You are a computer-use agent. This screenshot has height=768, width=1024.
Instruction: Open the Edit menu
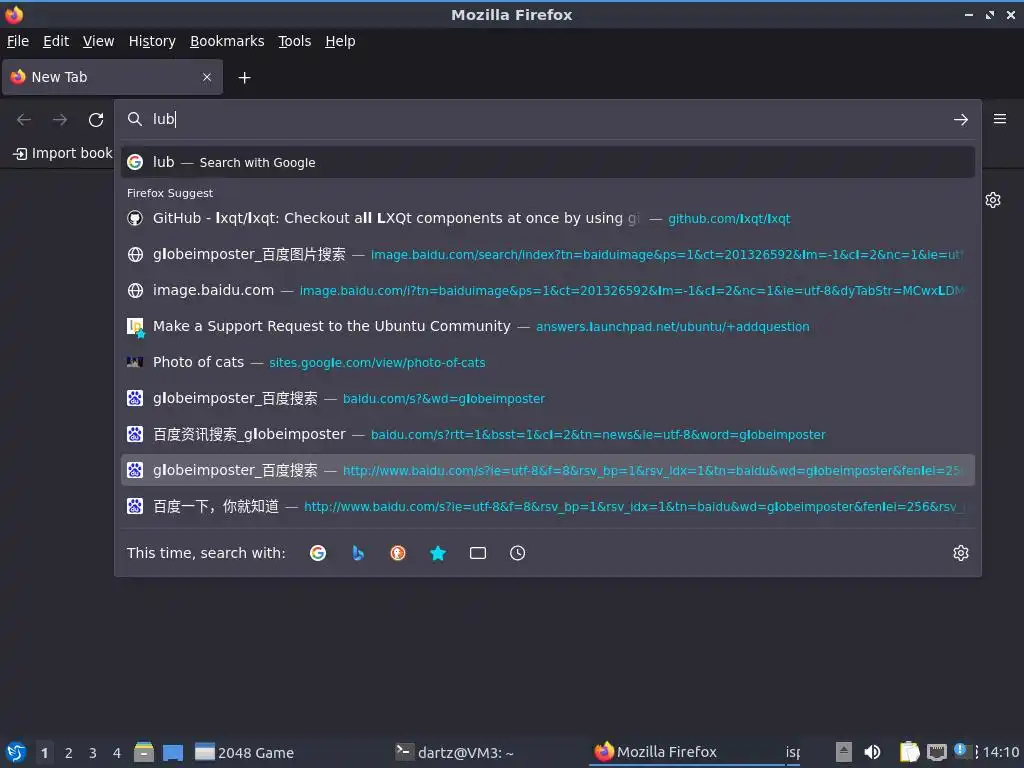[x=56, y=41]
